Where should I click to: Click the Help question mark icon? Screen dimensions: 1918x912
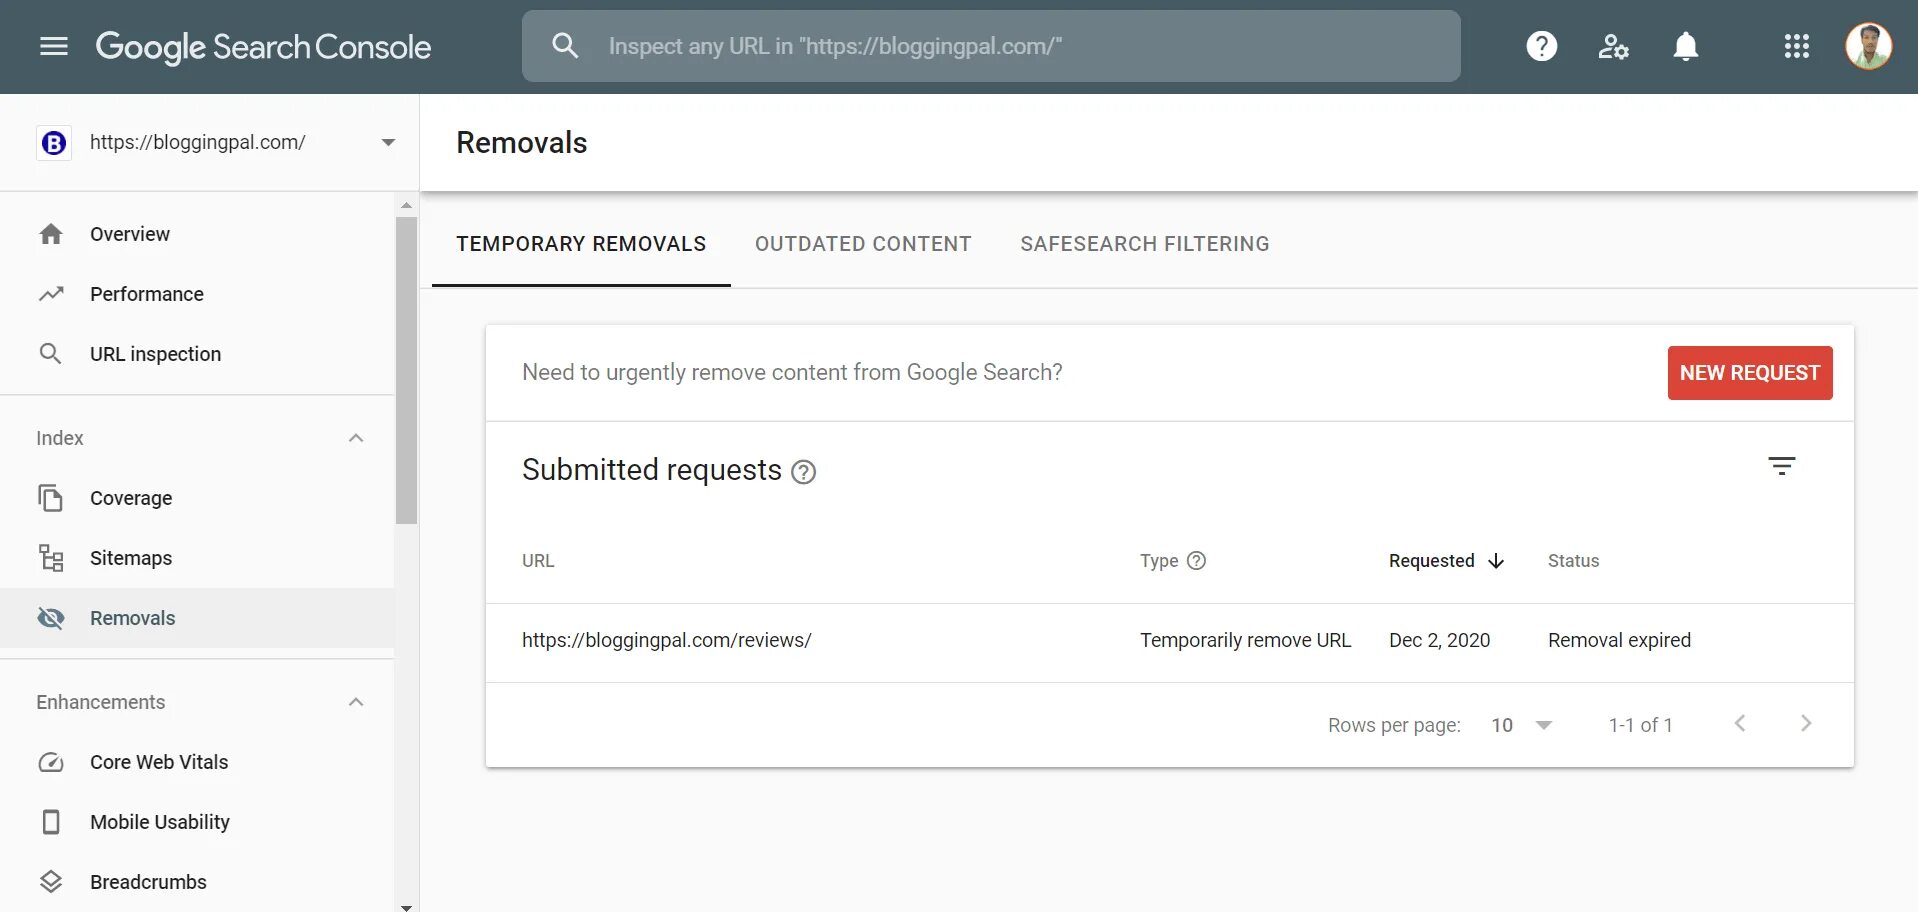click(x=1541, y=46)
